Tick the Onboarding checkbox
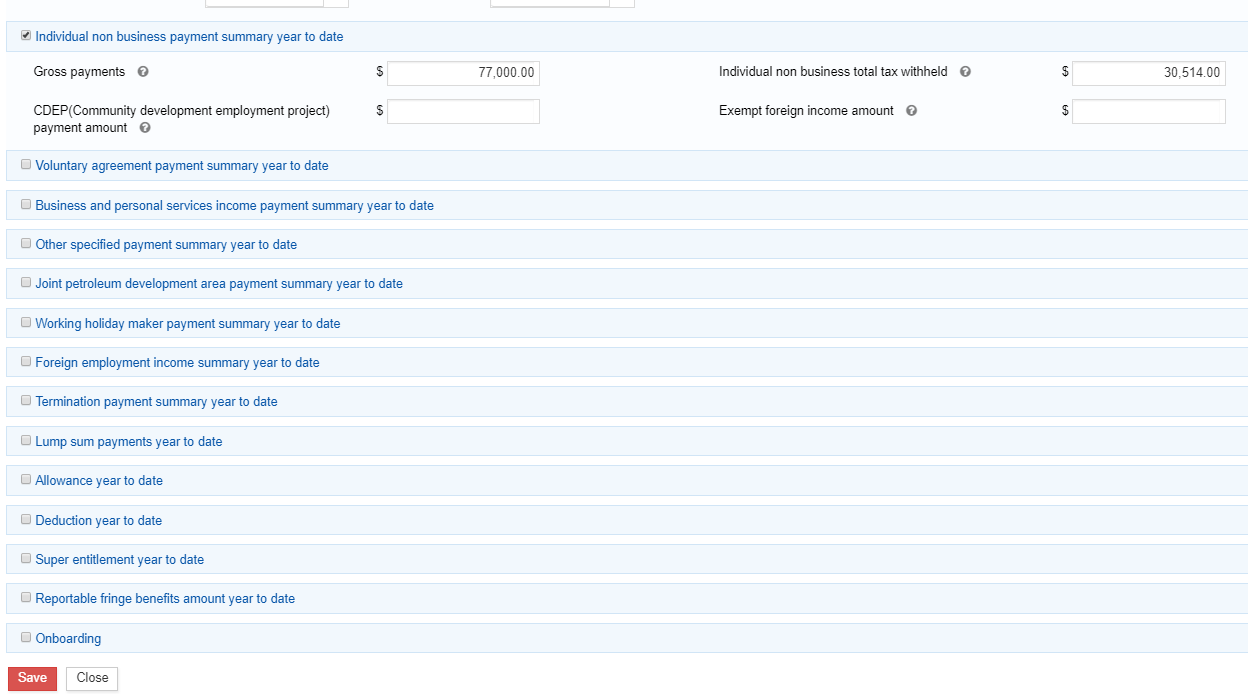This screenshot has height=694, width=1248. coord(26,637)
